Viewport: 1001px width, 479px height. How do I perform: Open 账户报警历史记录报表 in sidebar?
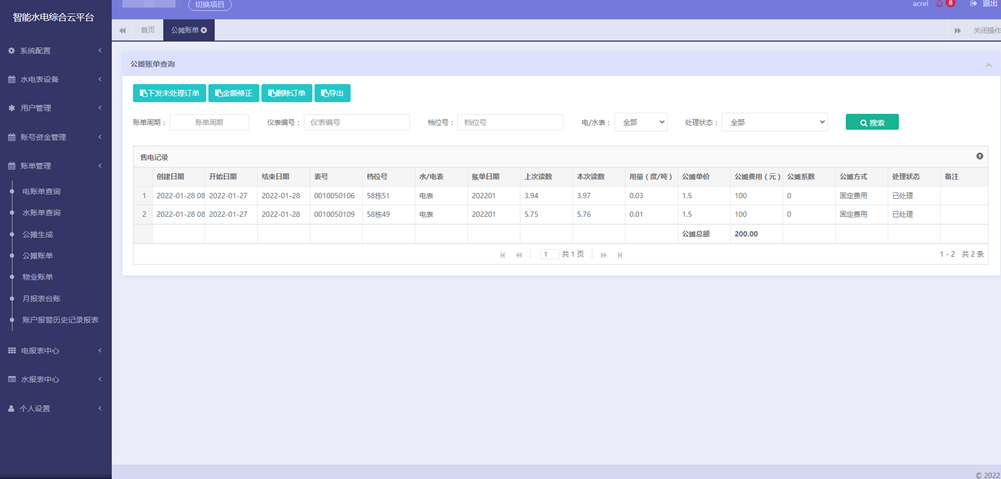coord(61,320)
